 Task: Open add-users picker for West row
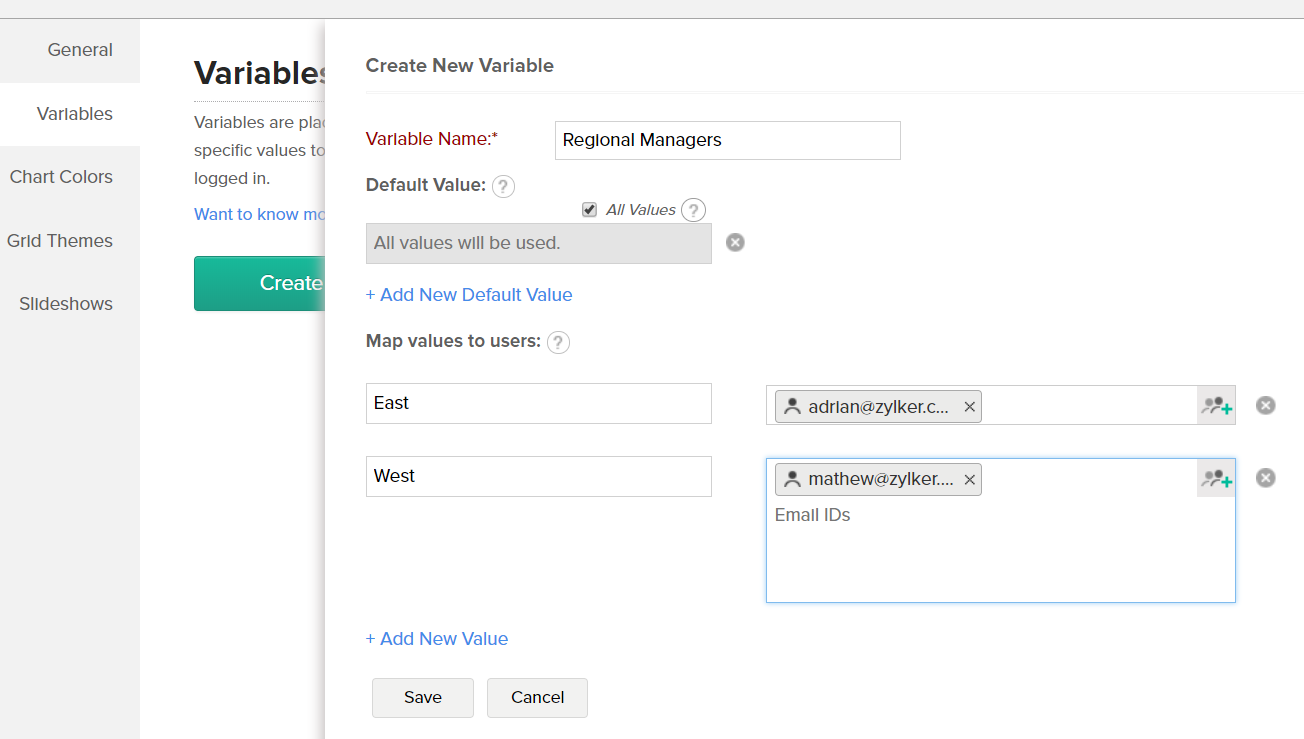click(1216, 479)
